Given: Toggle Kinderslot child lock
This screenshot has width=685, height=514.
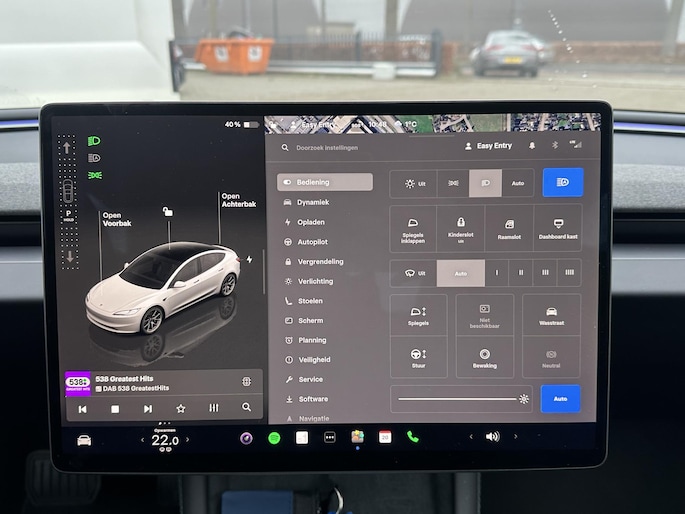Looking at the screenshot, I should coord(460,228).
